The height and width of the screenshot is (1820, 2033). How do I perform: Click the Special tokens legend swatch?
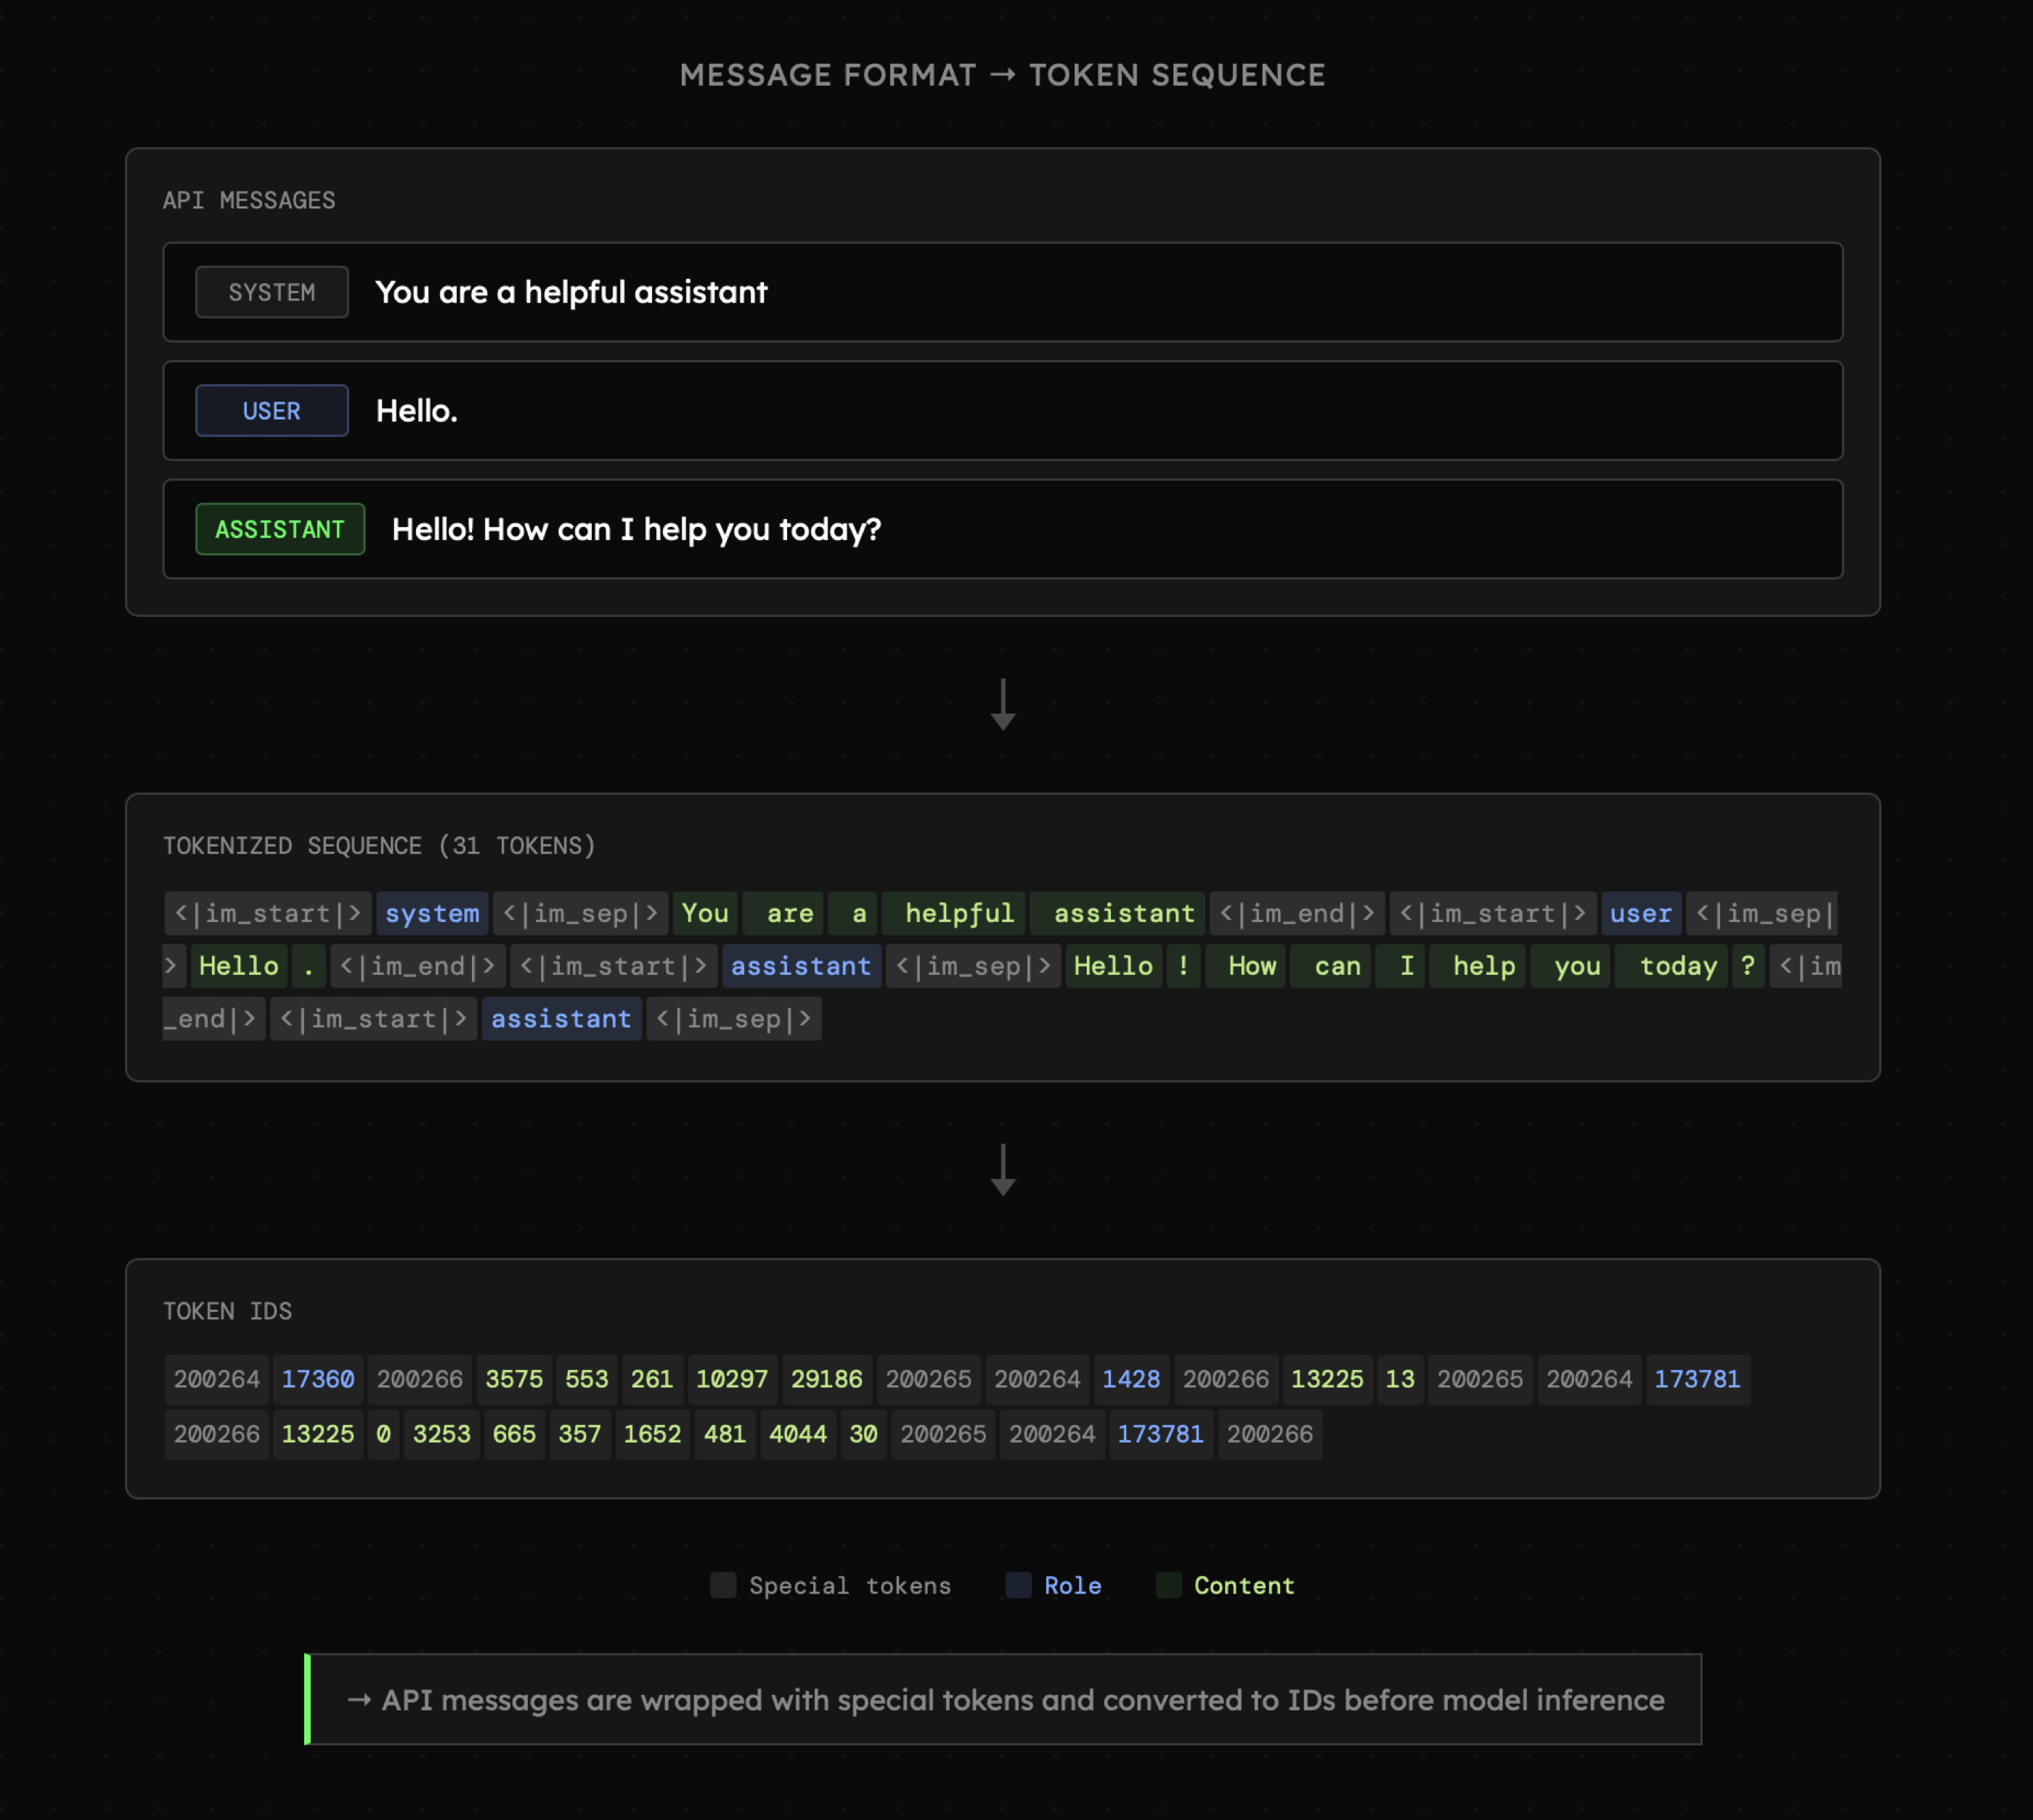click(722, 1585)
